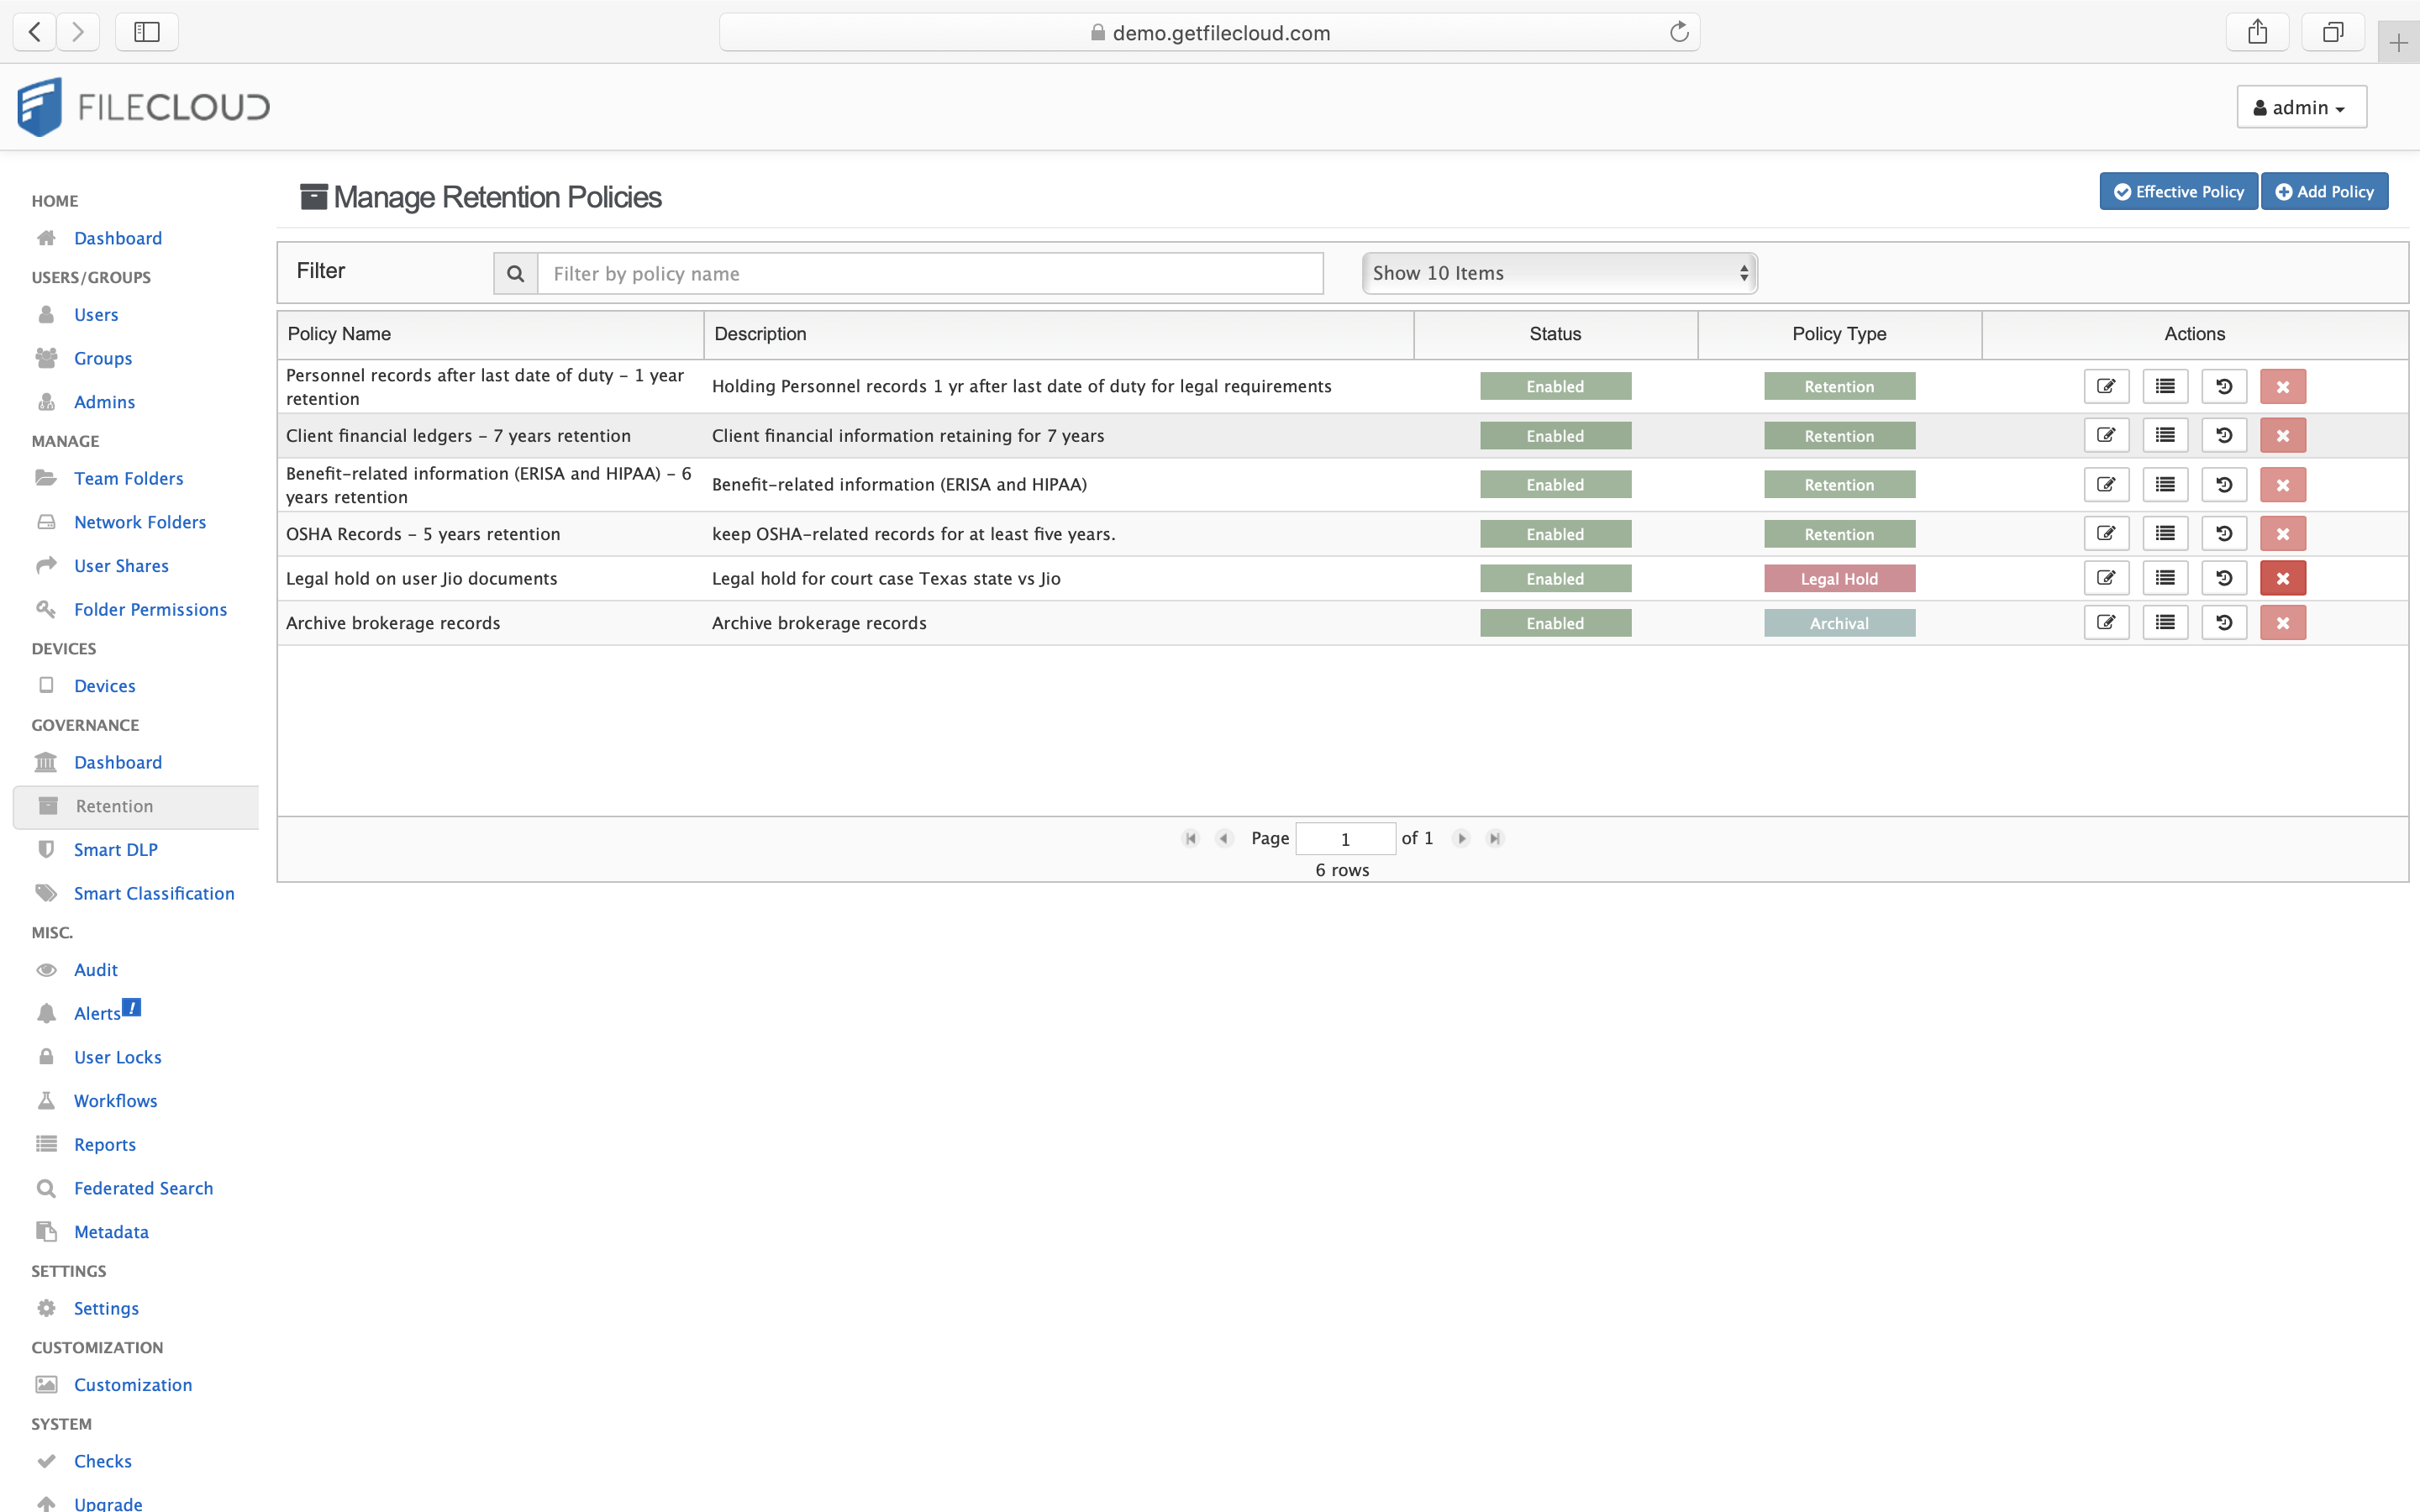Open list icon for Benefit-related information policy
The height and width of the screenshot is (1512, 2420).
click(2165, 484)
